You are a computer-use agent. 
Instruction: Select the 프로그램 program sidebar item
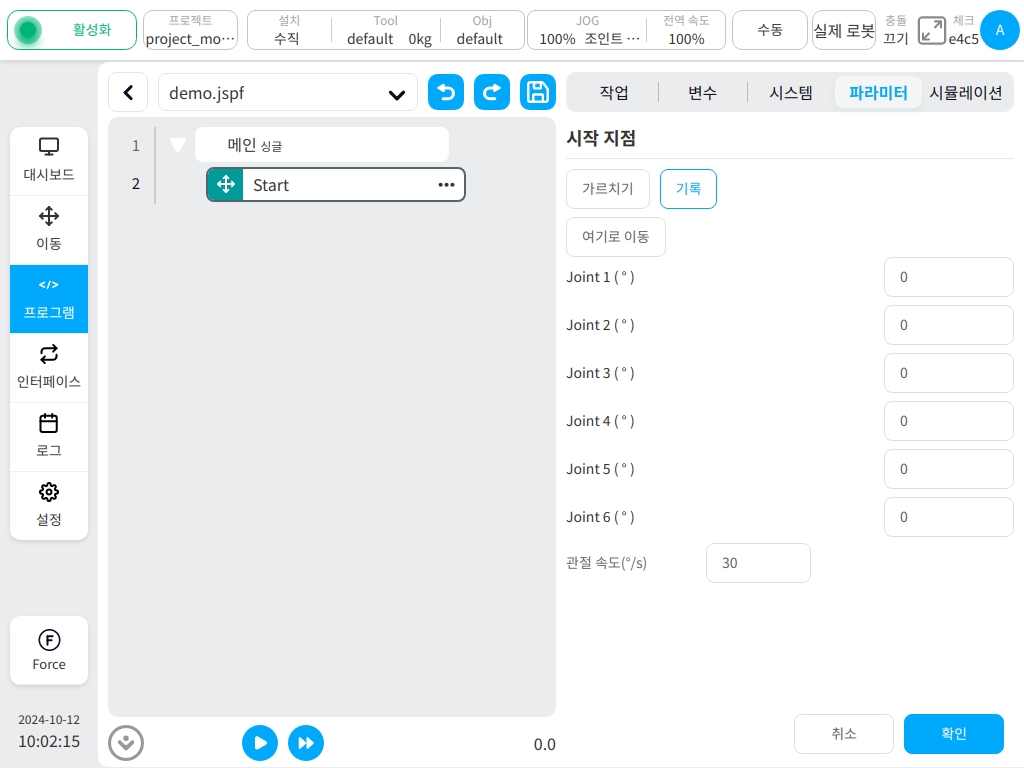coord(49,298)
